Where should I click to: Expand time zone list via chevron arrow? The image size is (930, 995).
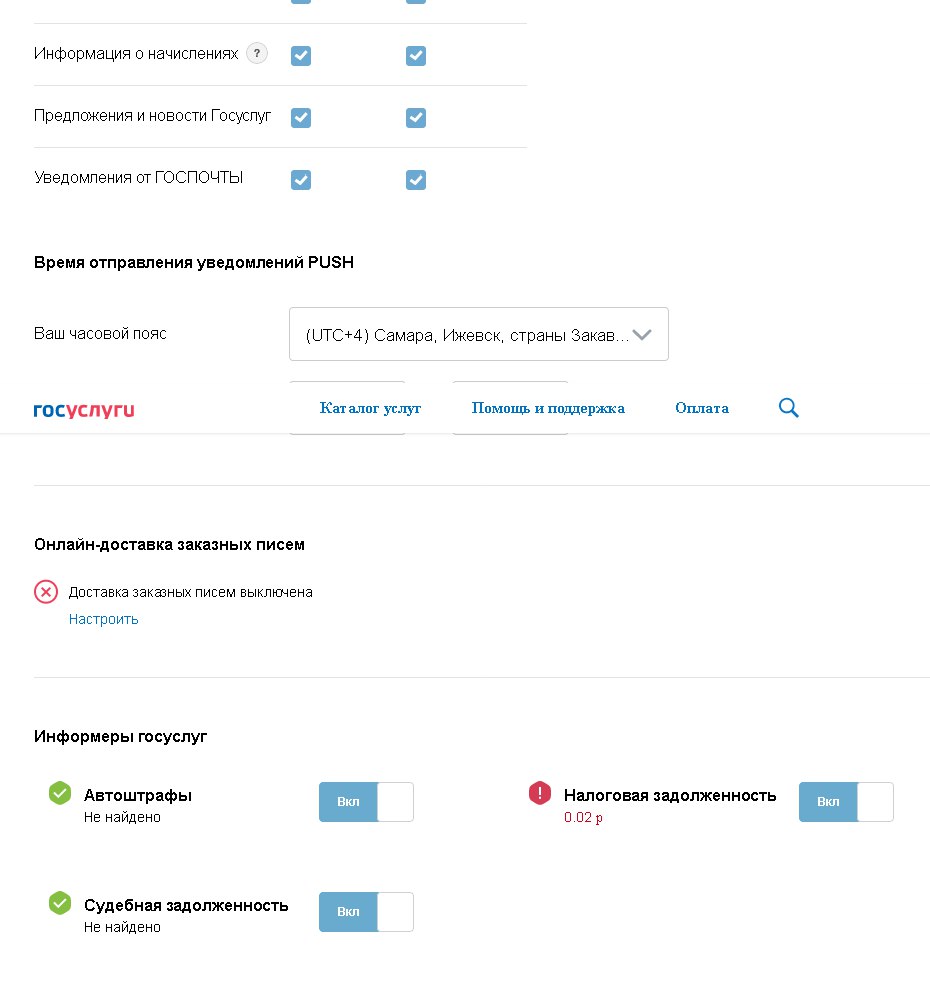[642, 335]
